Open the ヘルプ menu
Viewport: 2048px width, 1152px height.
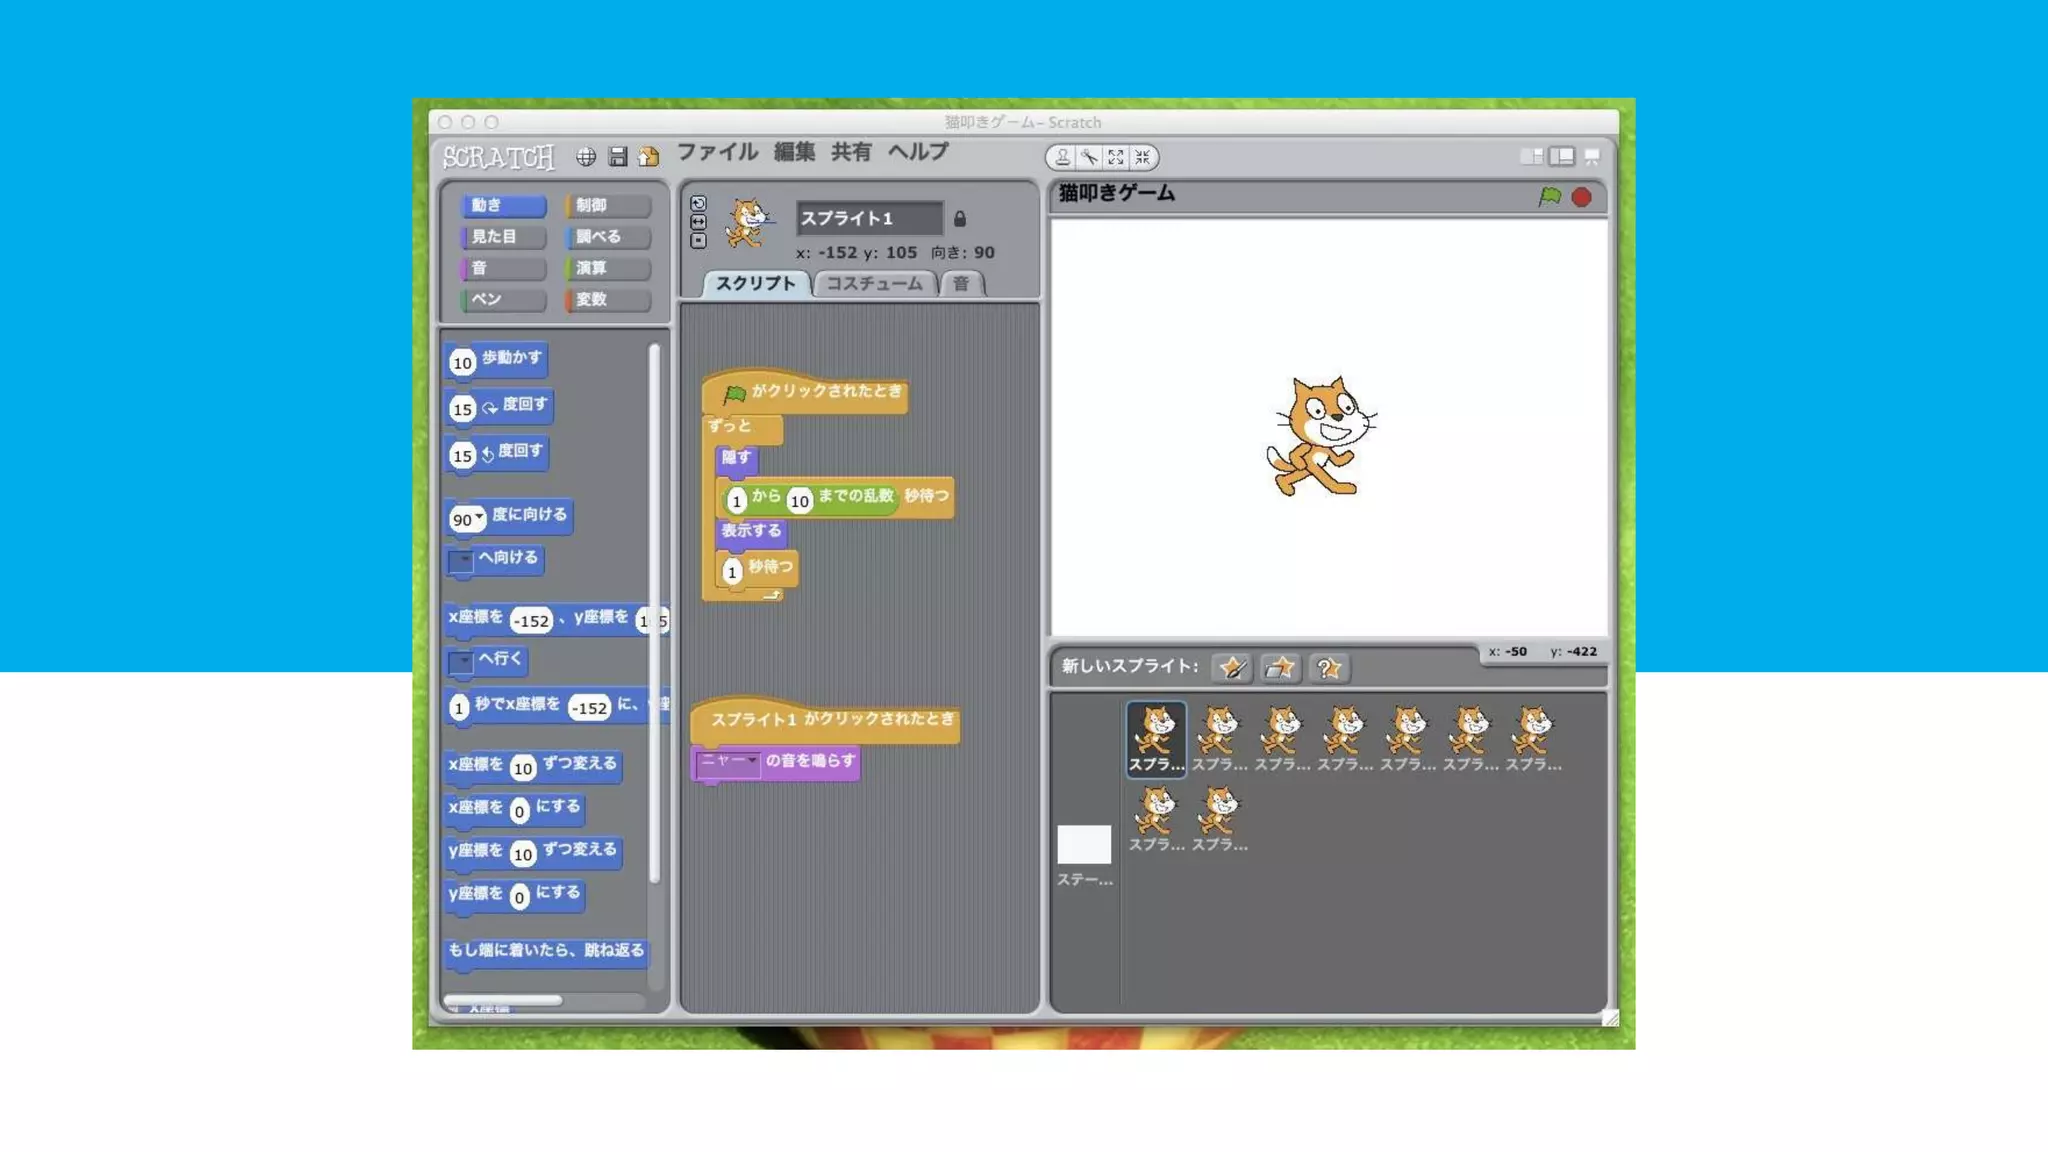tap(918, 152)
